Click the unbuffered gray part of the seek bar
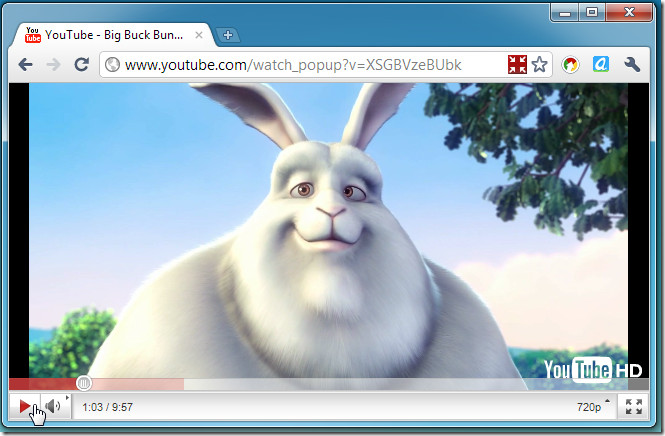Screen dimensions: 665x436 pos(416,384)
